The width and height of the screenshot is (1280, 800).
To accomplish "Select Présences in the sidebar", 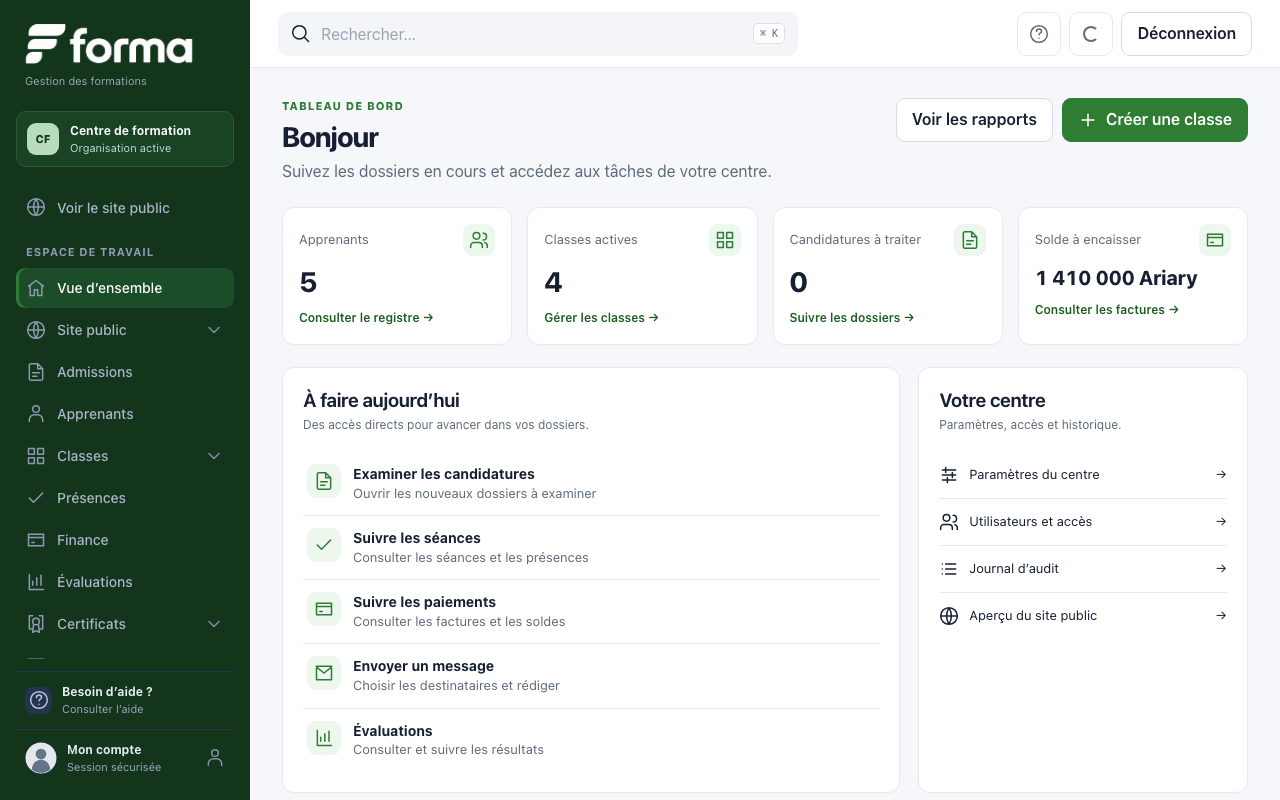I will click(x=125, y=498).
